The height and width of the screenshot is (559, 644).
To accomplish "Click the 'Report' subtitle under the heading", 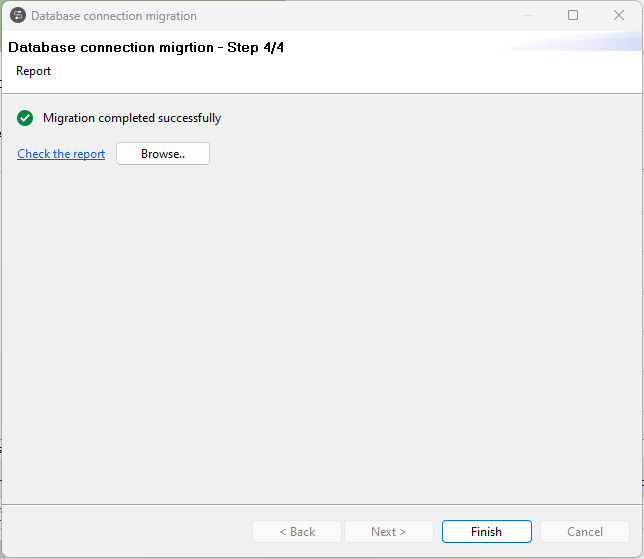I will (33, 71).
